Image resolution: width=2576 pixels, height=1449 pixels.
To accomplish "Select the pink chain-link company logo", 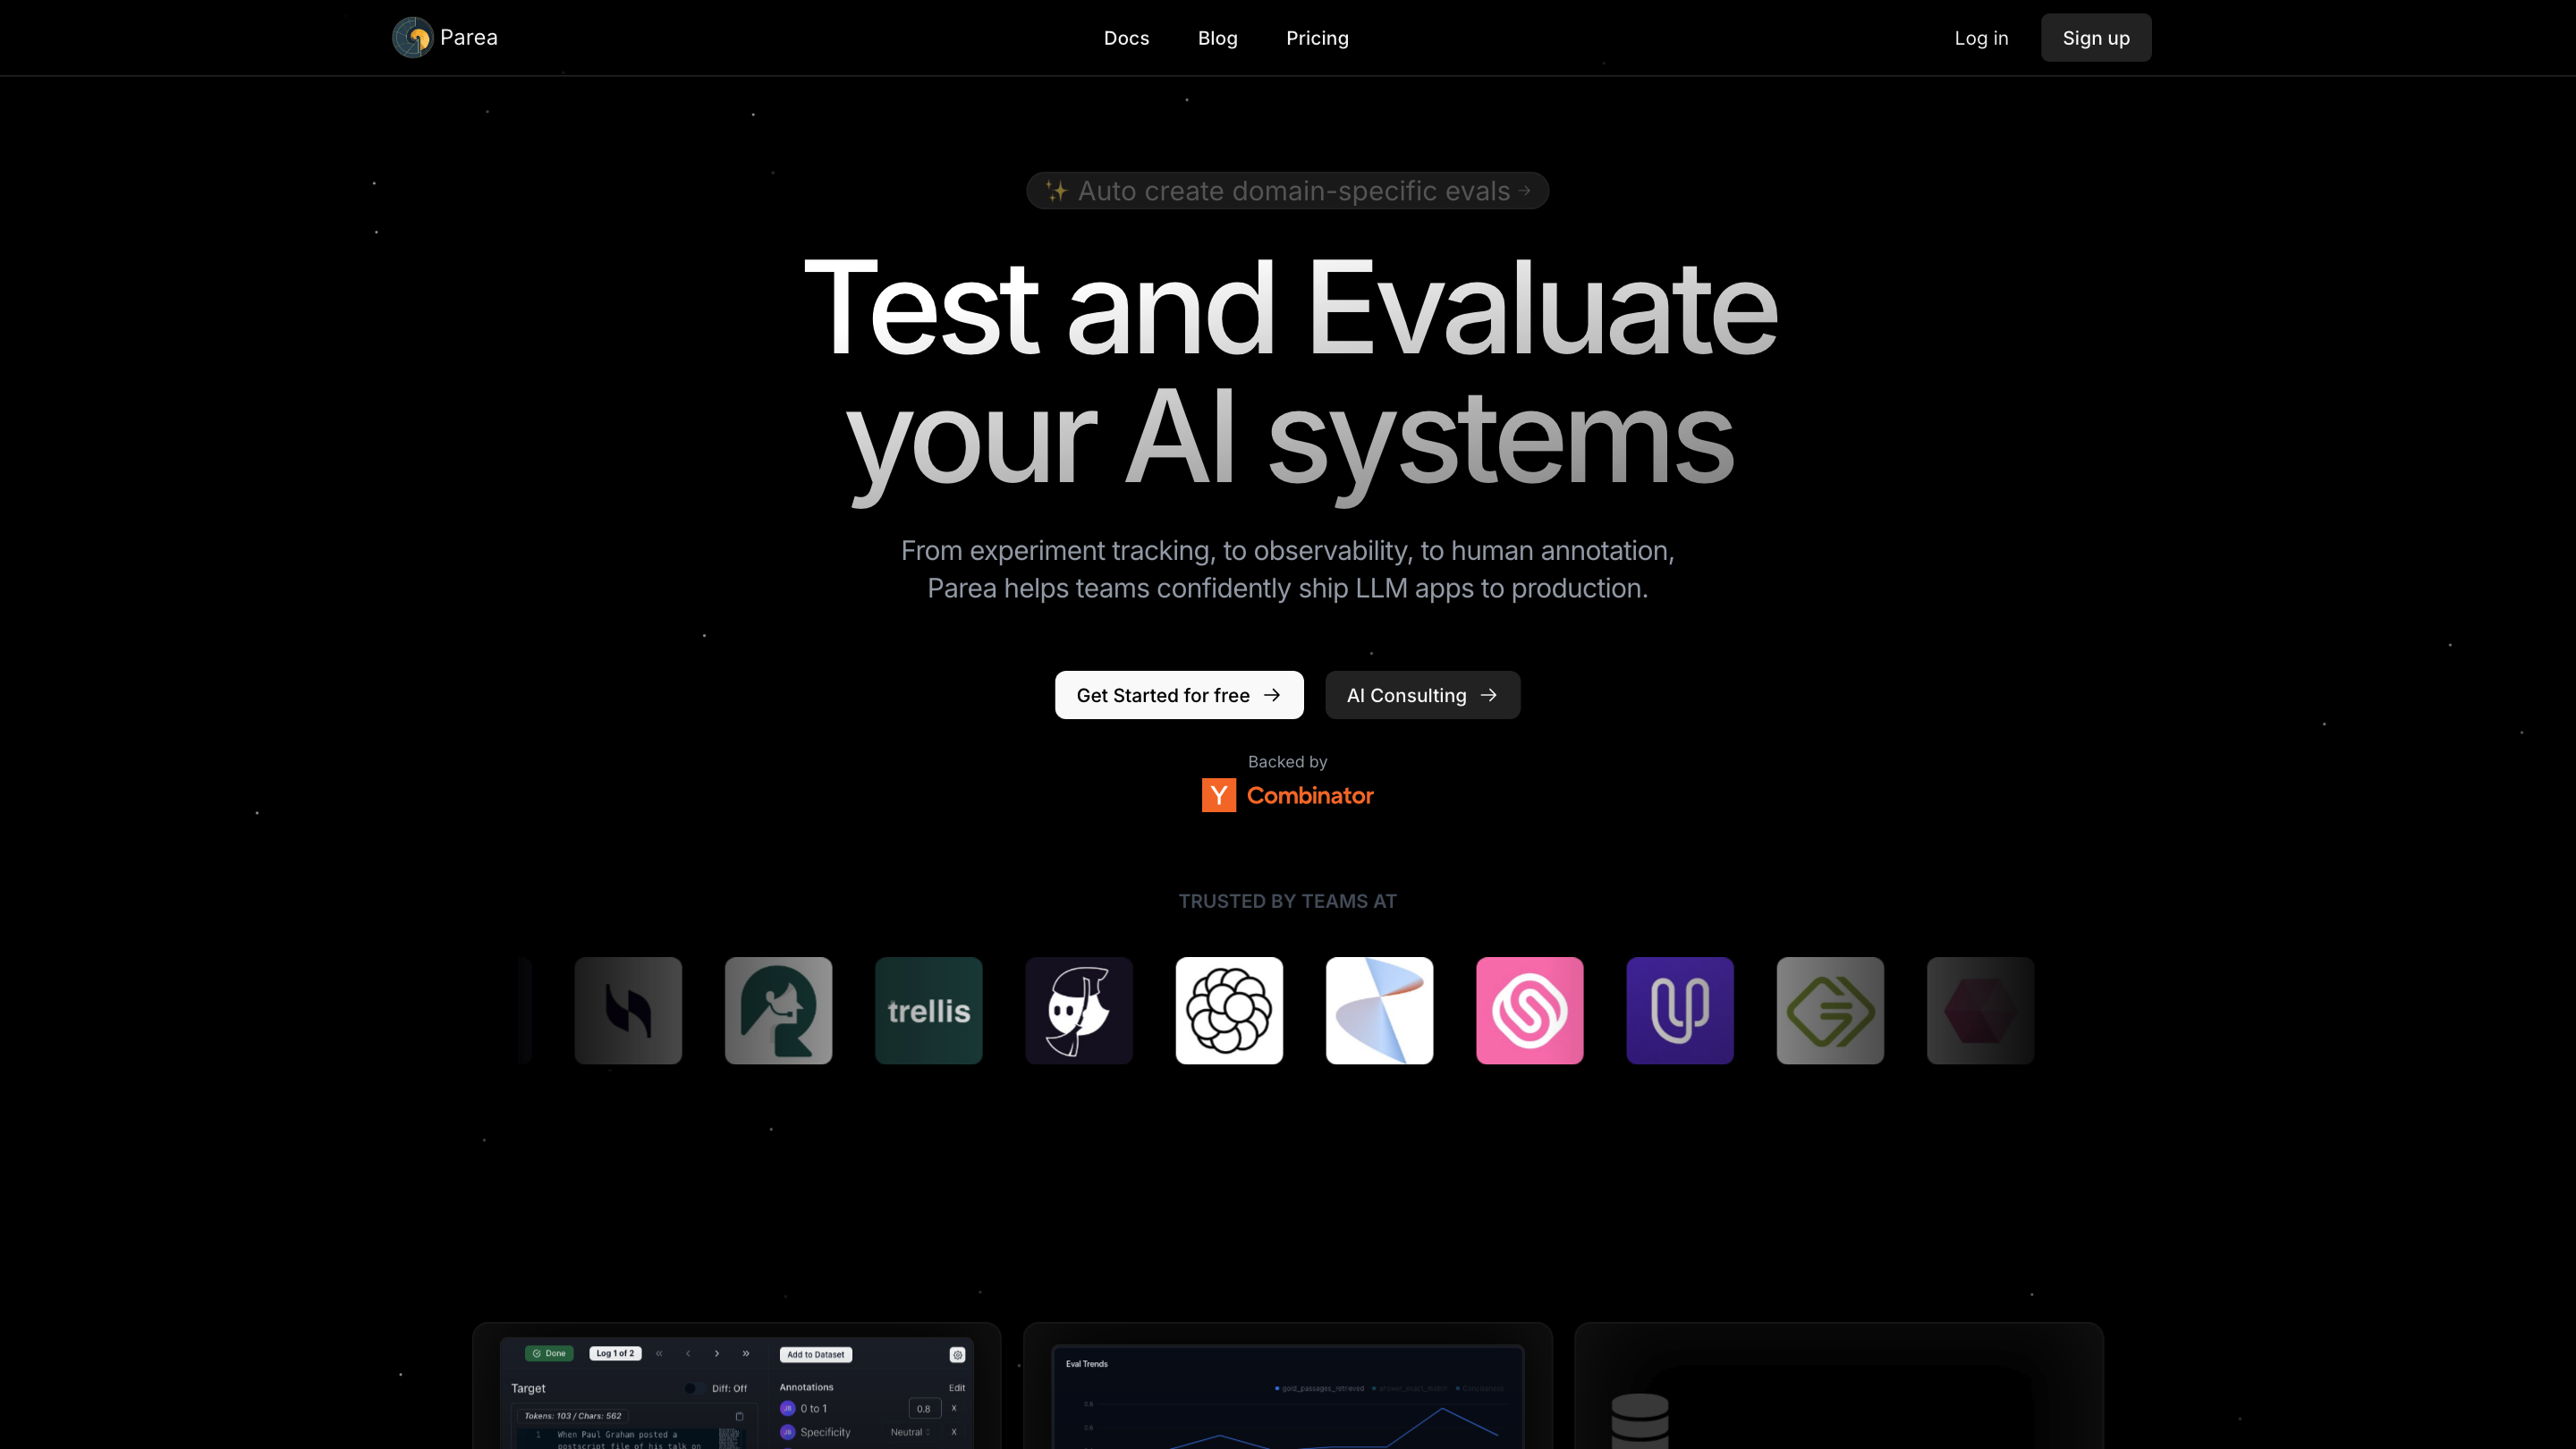I will point(1529,1010).
